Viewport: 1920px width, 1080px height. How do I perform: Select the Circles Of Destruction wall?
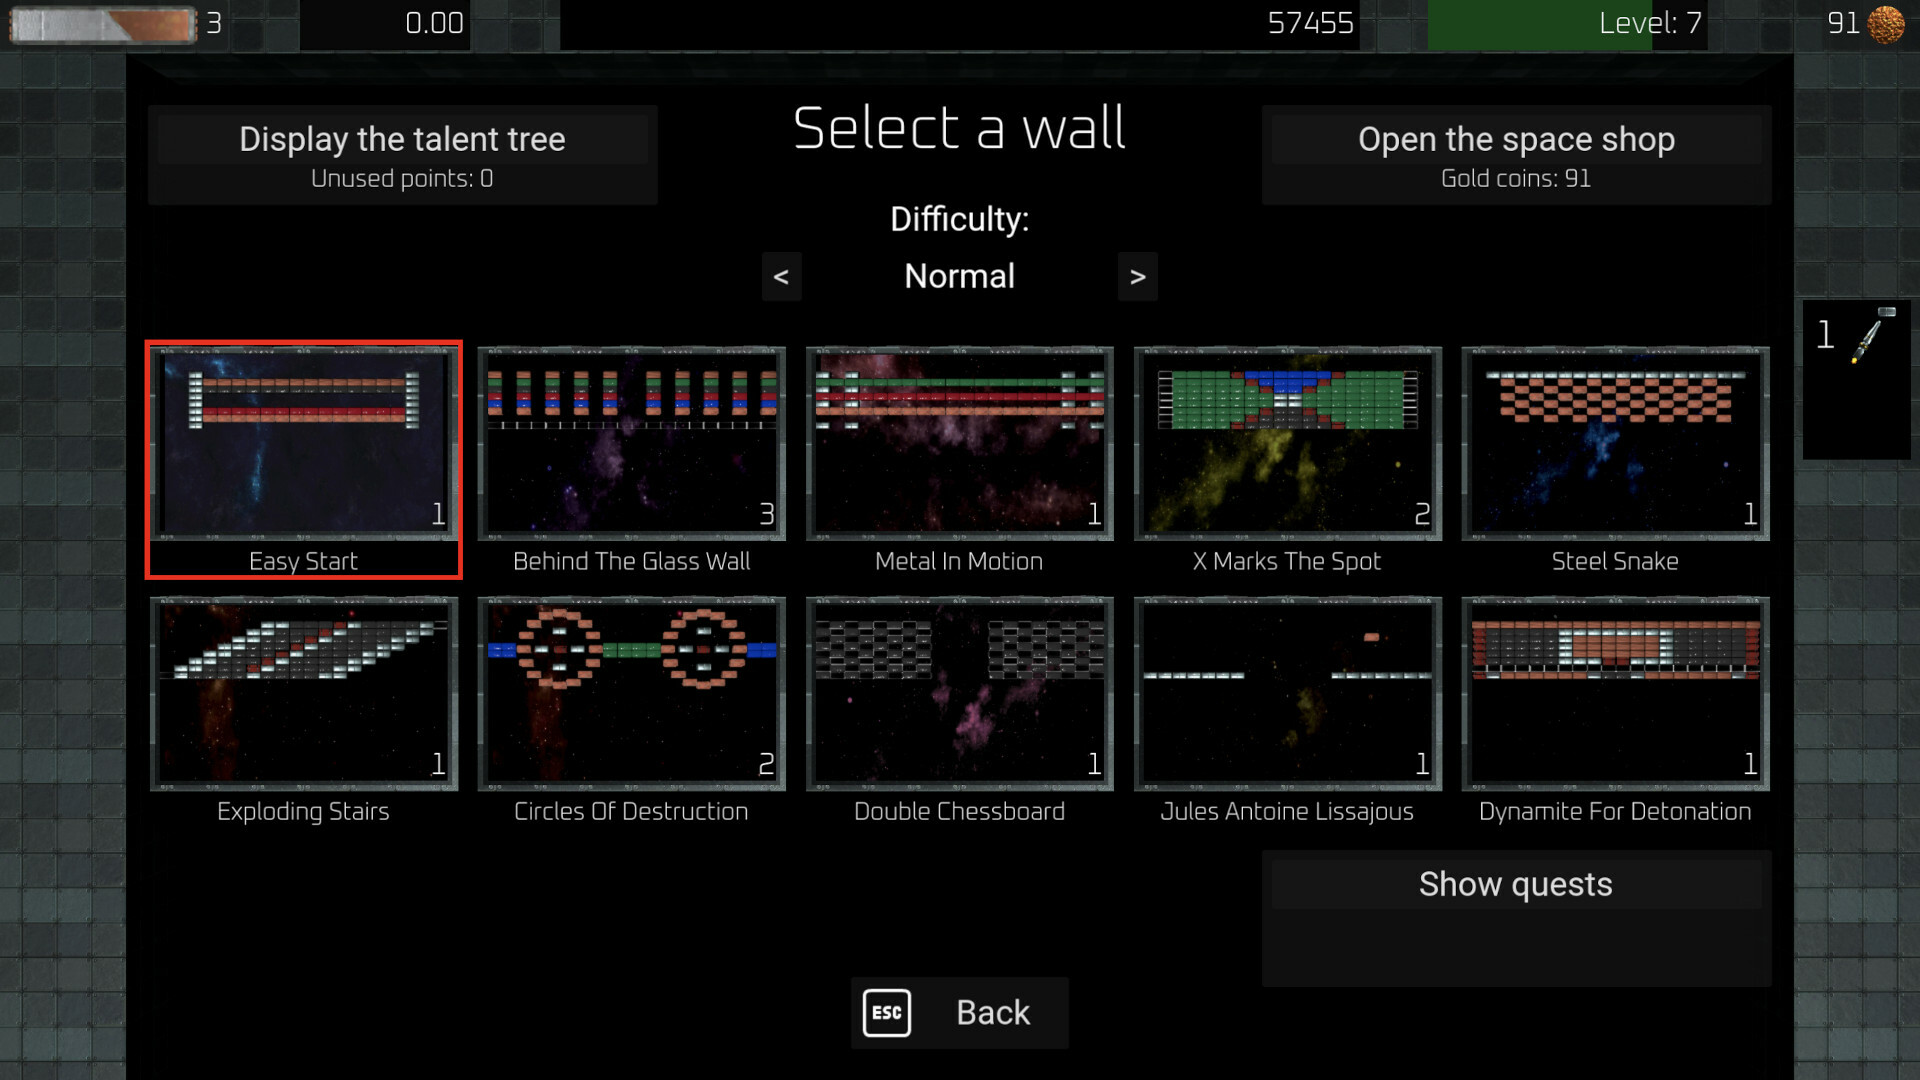tap(631, 693)
